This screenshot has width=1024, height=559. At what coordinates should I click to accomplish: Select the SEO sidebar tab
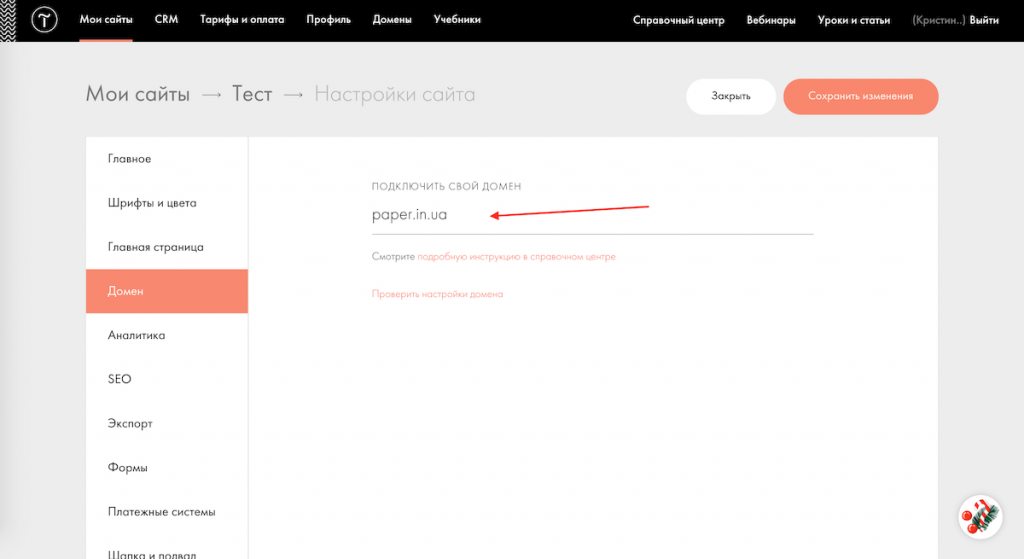[120, 379]
